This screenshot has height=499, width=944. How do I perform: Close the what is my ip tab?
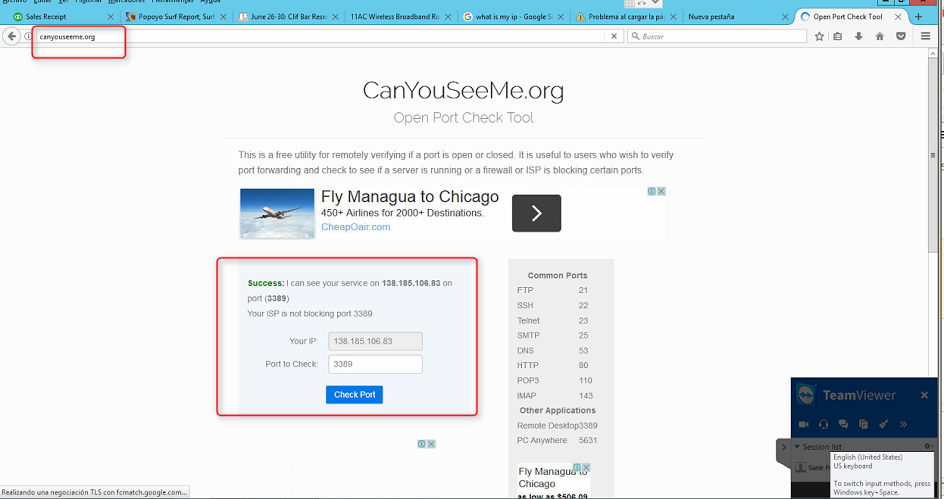click(x=560, y=17)
